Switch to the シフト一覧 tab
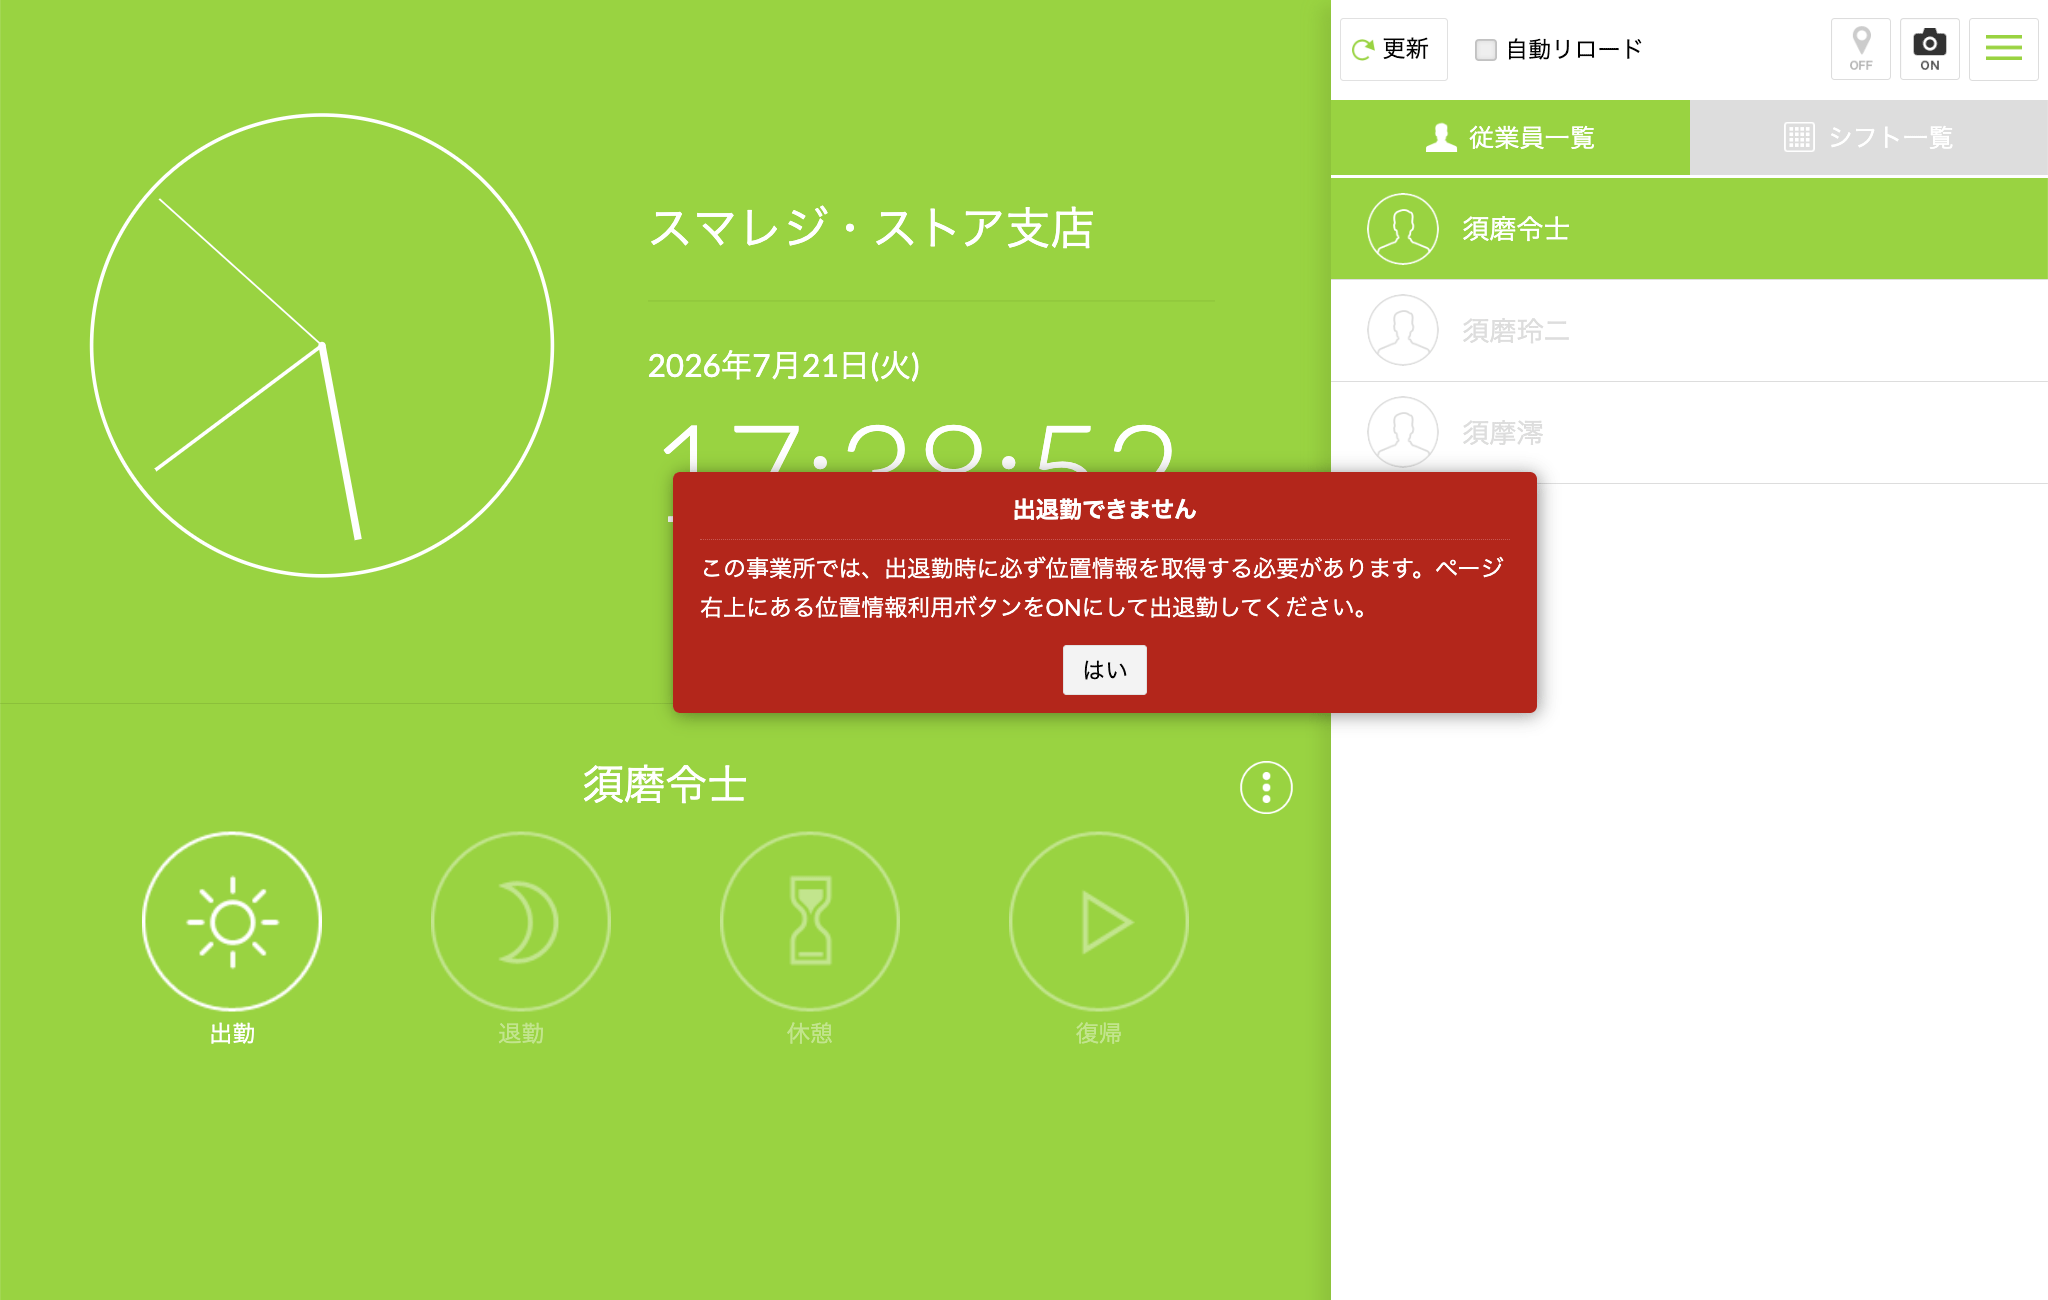2048x1300 pixels. click(x=1869, y=138)
